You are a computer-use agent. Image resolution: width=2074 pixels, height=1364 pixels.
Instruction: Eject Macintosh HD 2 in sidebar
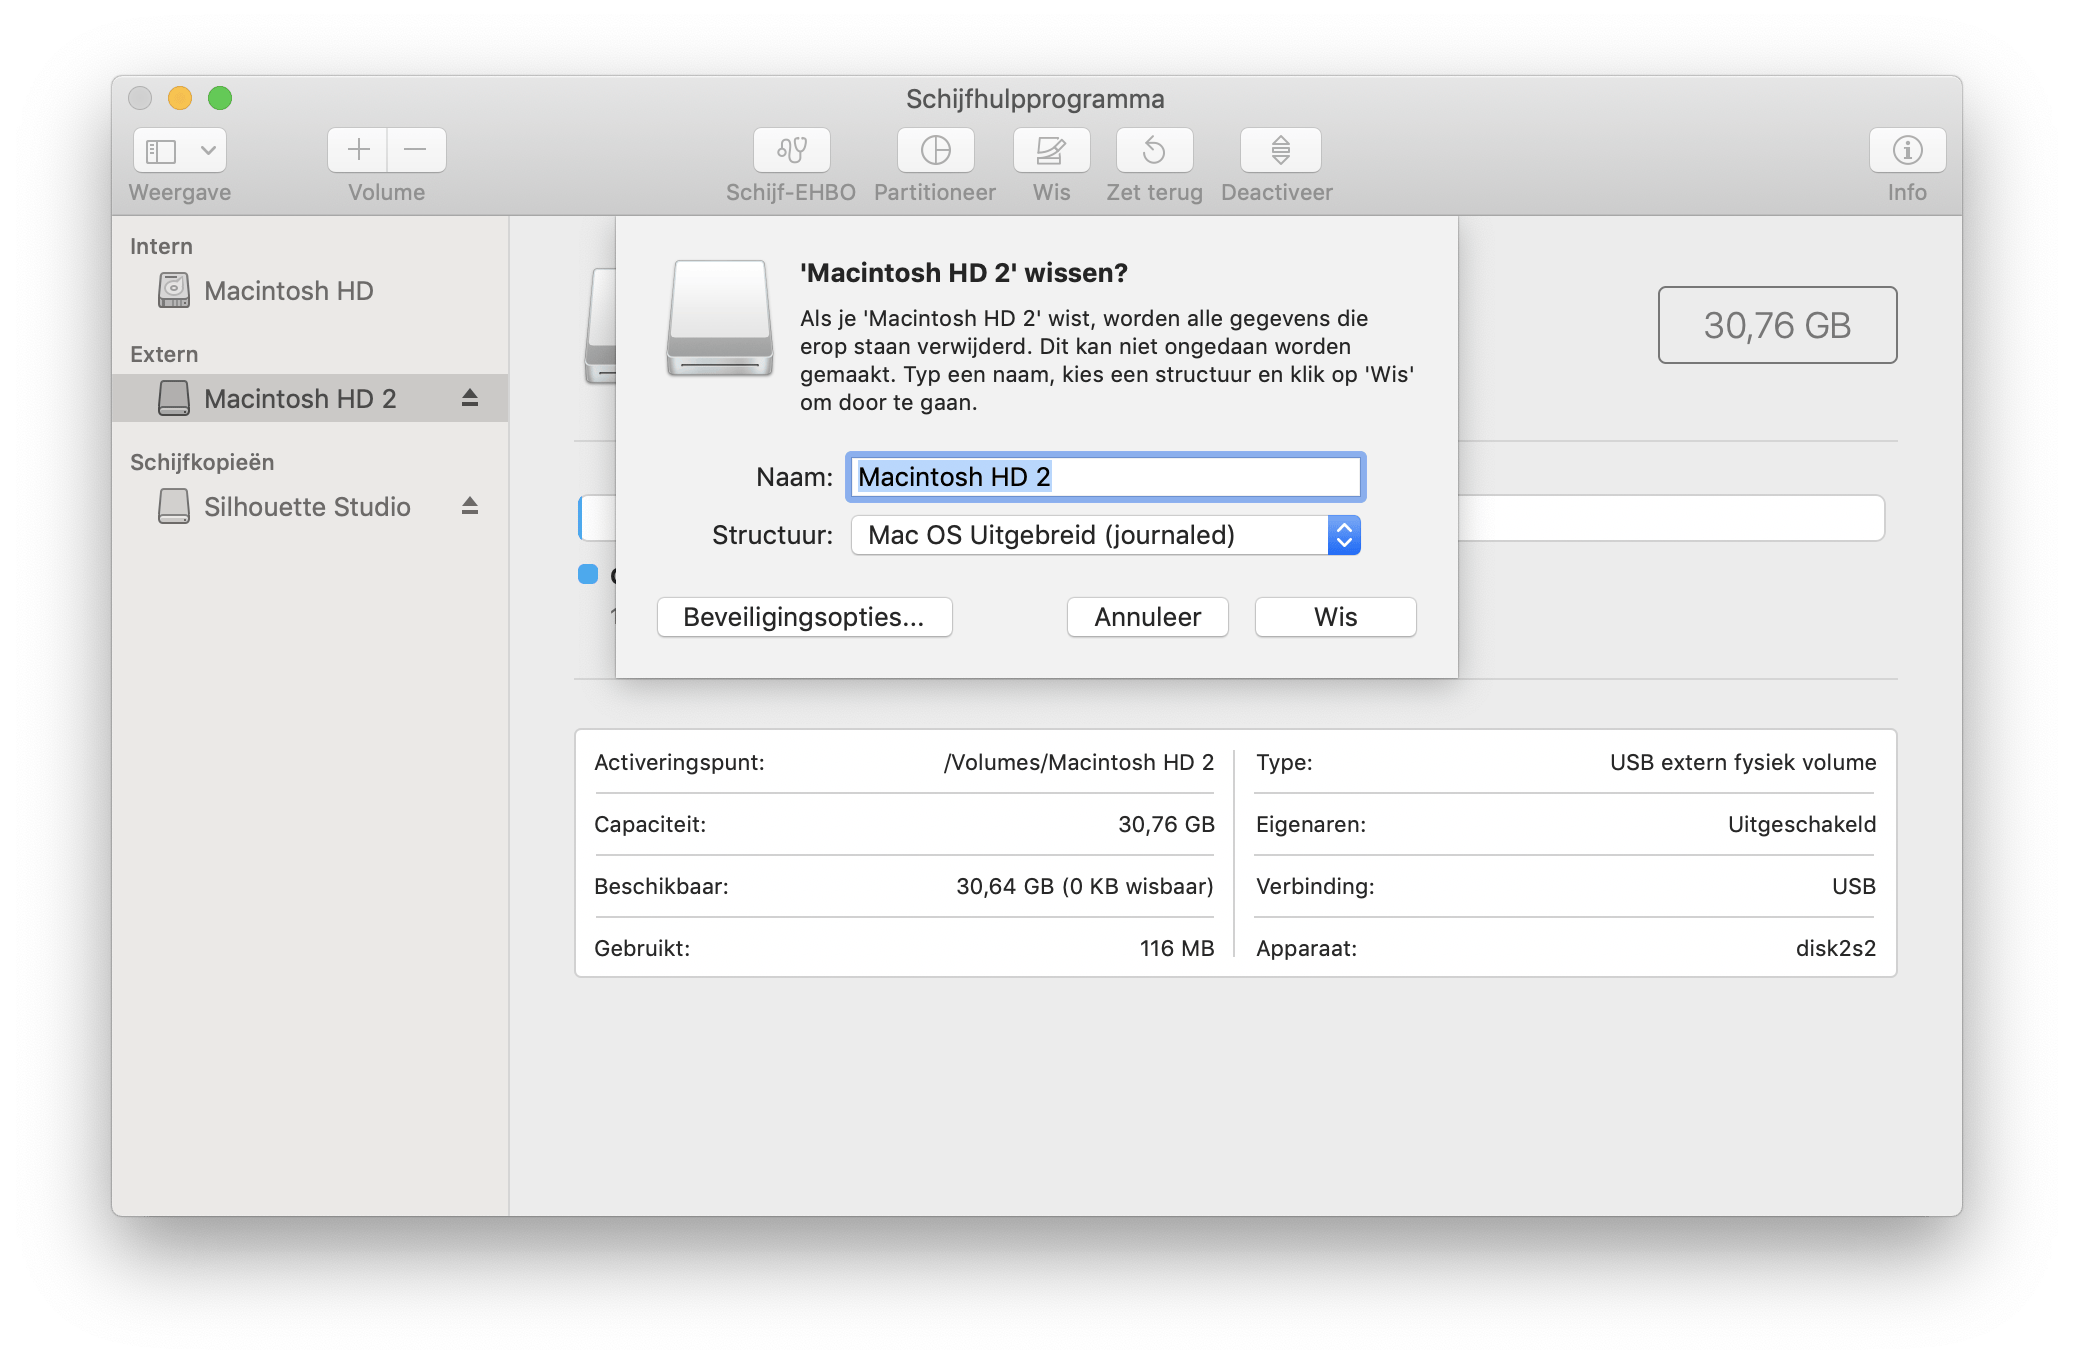(470, 398)
